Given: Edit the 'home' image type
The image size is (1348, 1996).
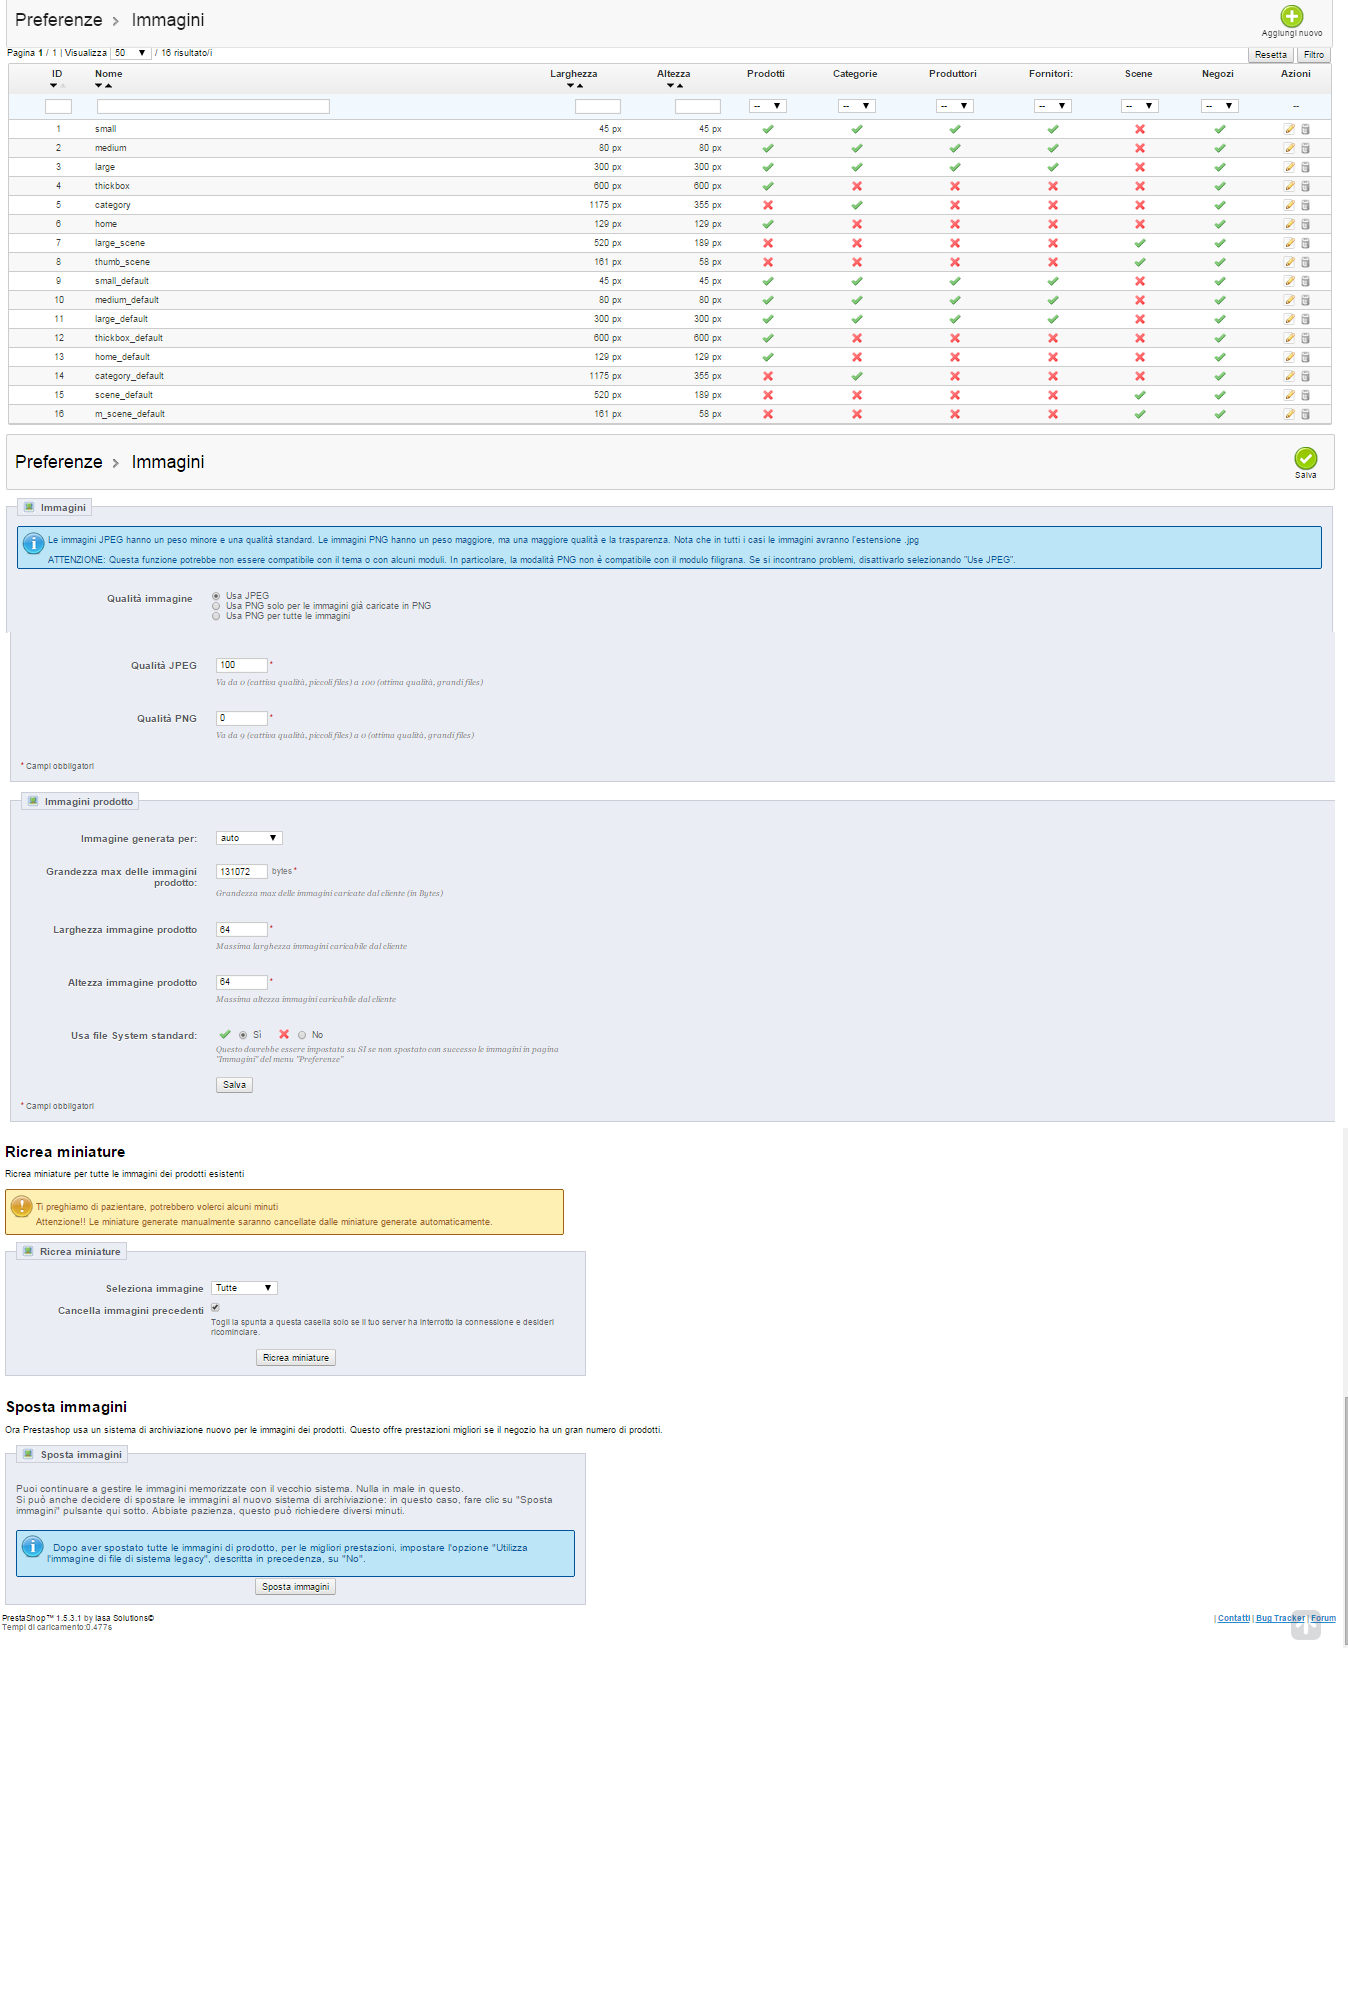Looking at the screenshot, I should [1289, 224].
